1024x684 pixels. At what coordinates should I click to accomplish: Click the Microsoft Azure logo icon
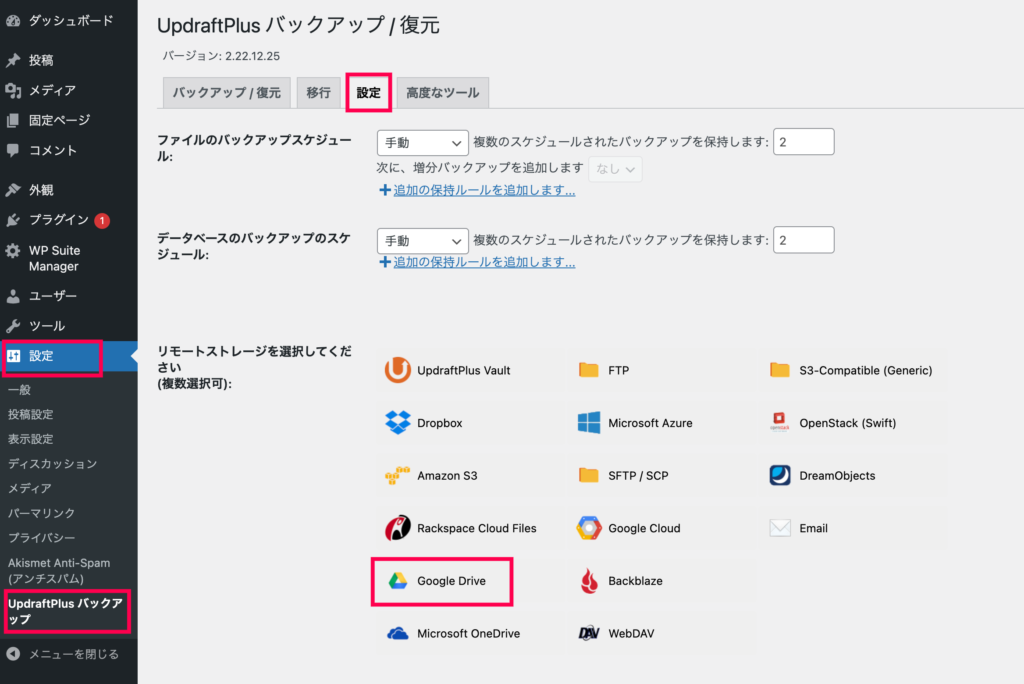tap(588, 423)
